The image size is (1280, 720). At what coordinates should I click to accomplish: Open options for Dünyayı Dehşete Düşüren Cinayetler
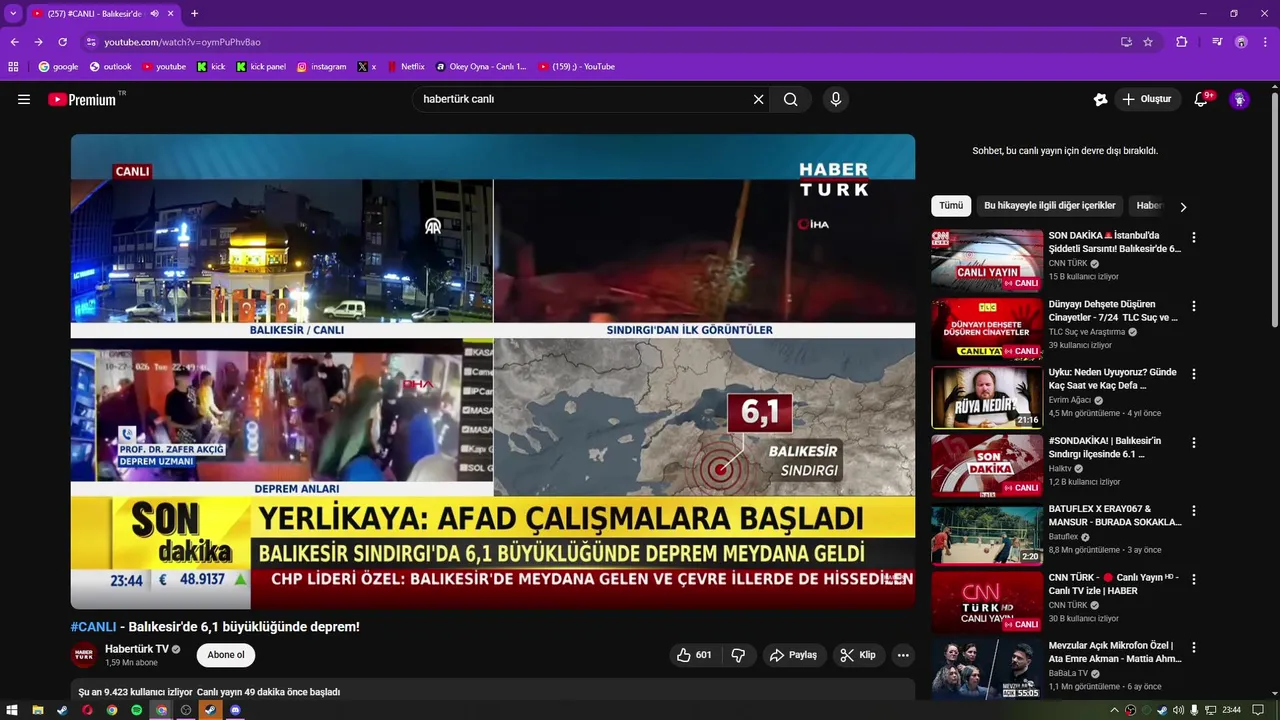point(1193,306)
